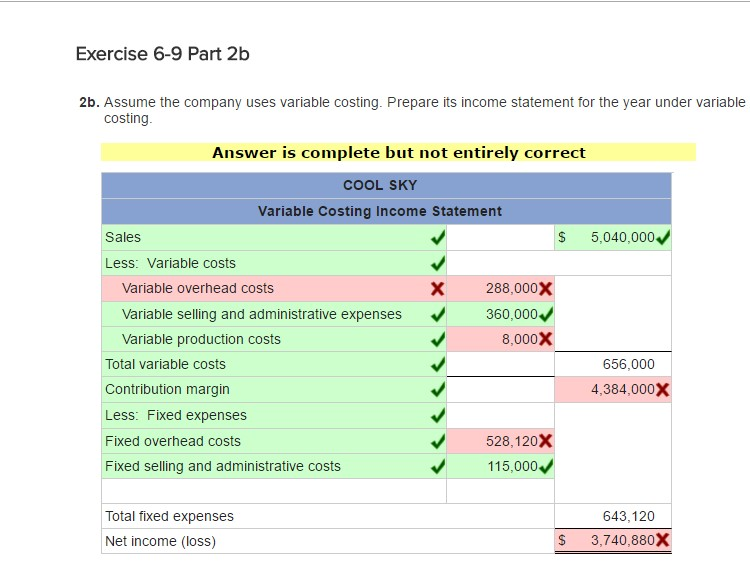Image resolution: width=750 pixels, height=565 pixels.
Task: Click the green checkmark beside Contribution margin label
Action: click(438, 389)
